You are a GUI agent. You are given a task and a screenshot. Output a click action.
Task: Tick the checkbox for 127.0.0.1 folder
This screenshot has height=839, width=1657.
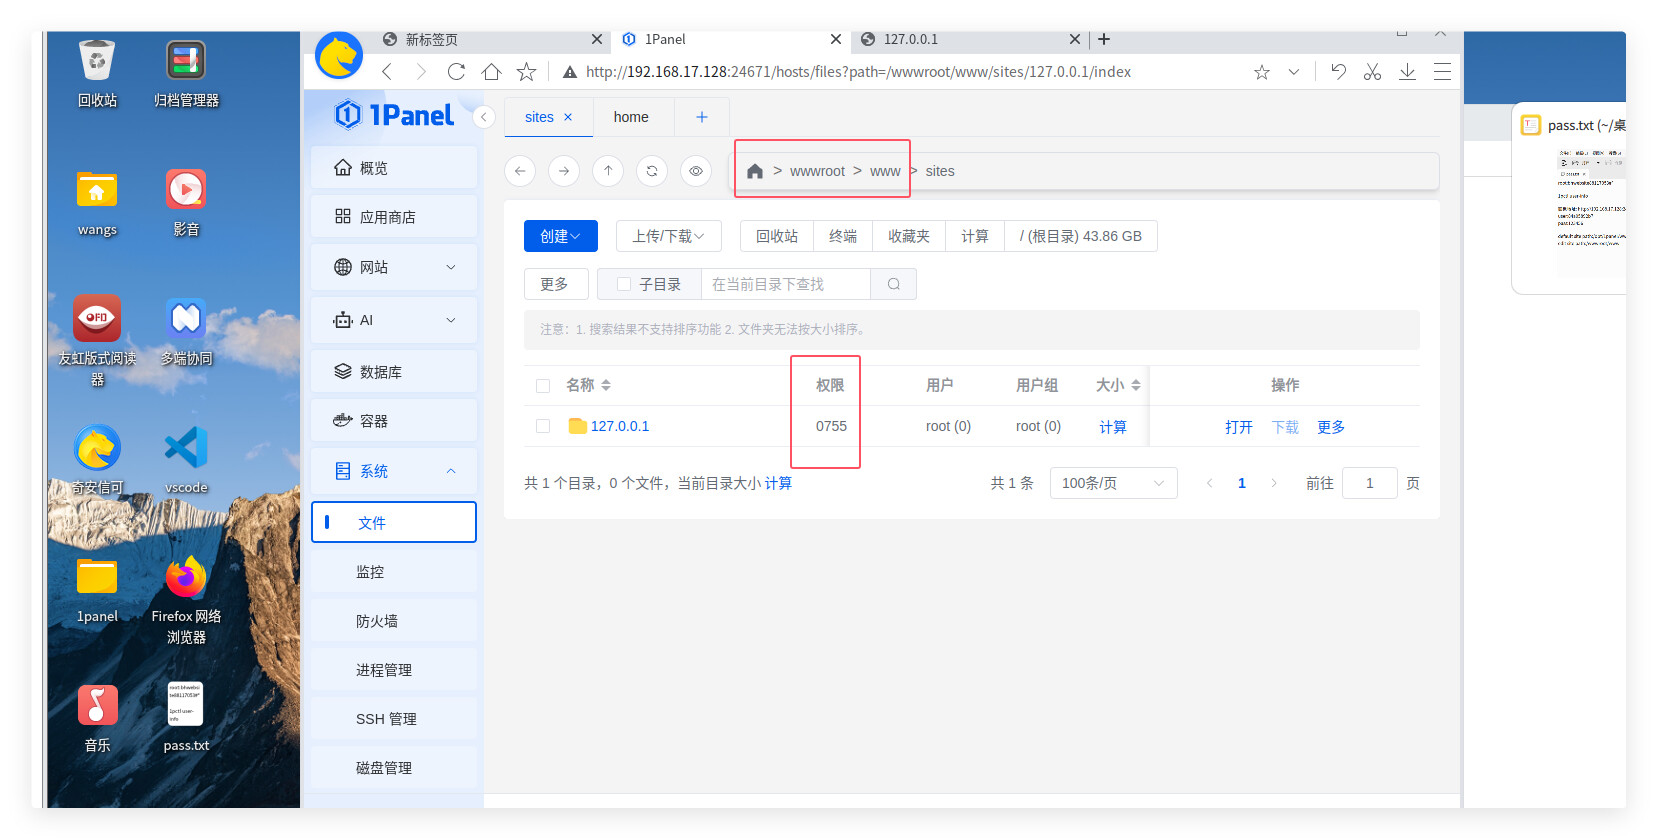tap(543, 426)
